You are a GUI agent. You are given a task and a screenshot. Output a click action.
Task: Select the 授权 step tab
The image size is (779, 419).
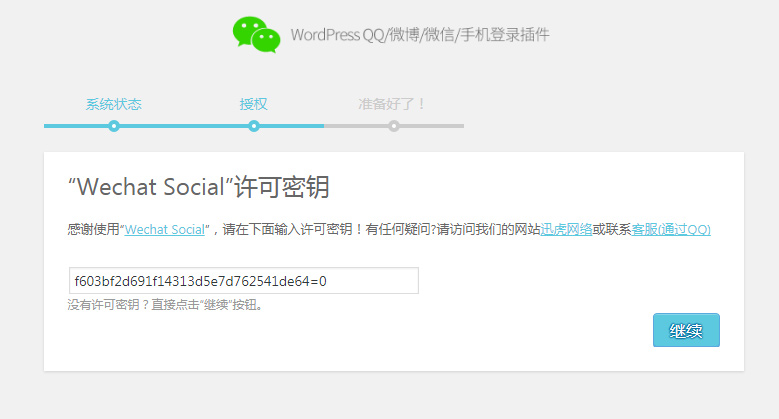pyautogui.click(x=253, y=104)
